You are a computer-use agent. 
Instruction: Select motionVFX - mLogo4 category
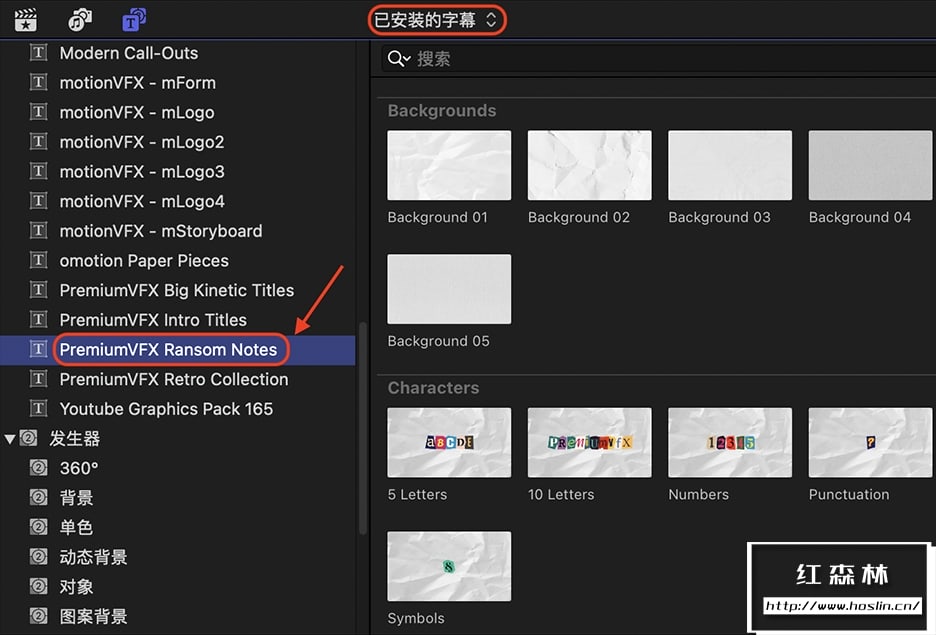(142, 201)
